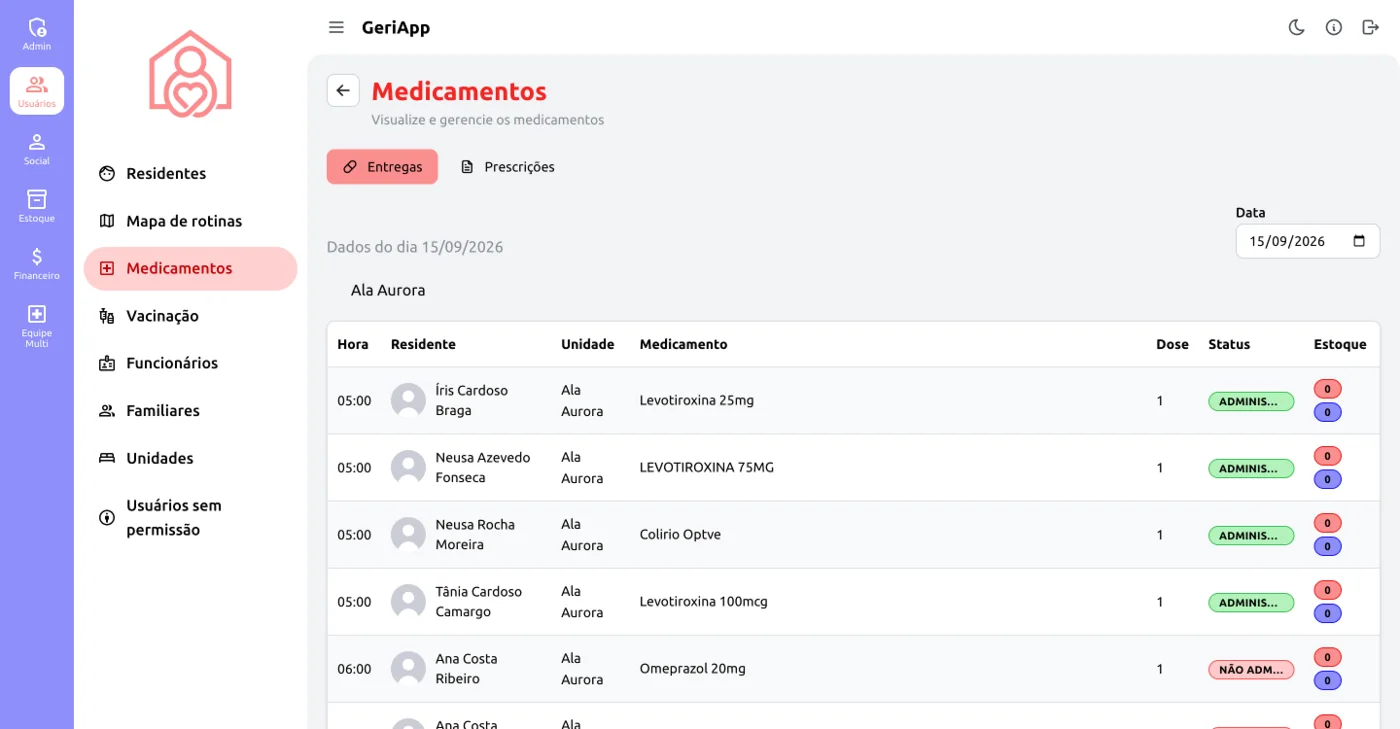The image size is (1400, 729).
Task: Switch to dark mode via the moon icon
Action: [1297, 28]
